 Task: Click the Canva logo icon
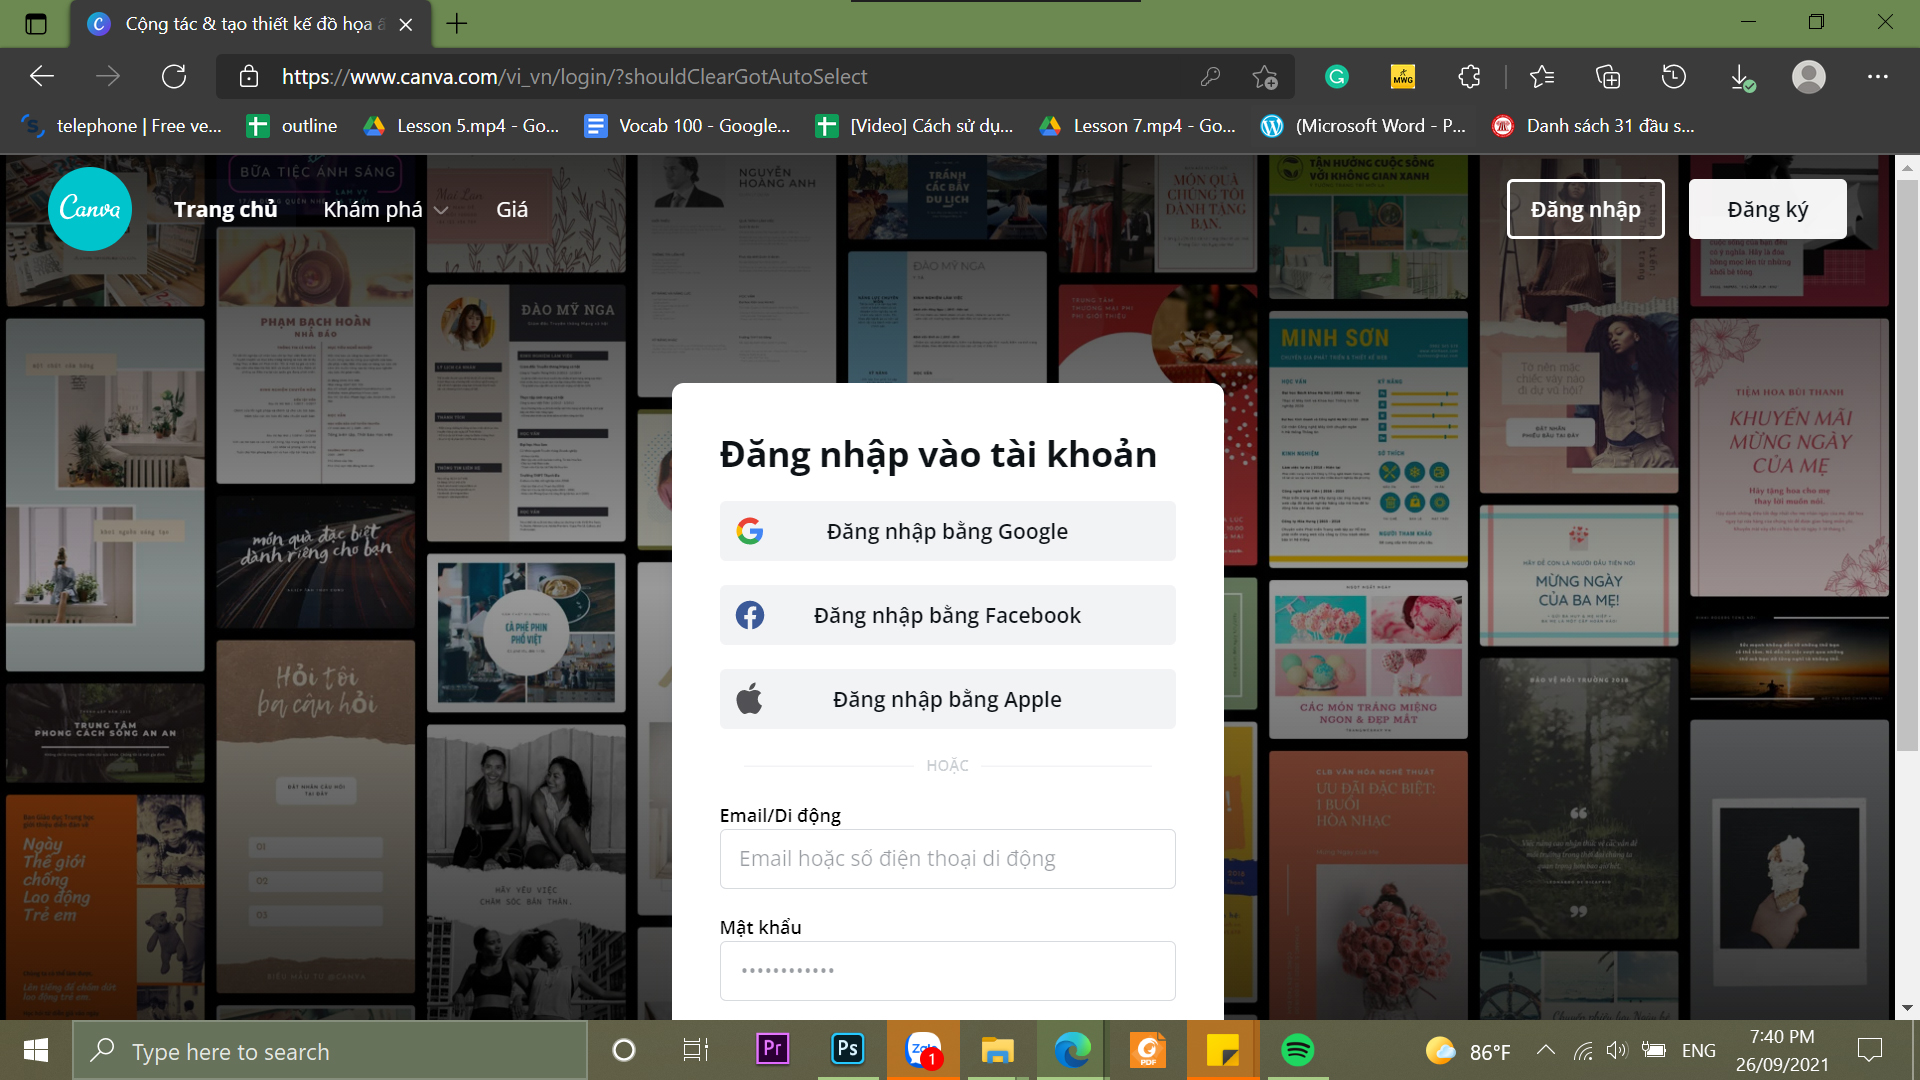pos(88,208)
